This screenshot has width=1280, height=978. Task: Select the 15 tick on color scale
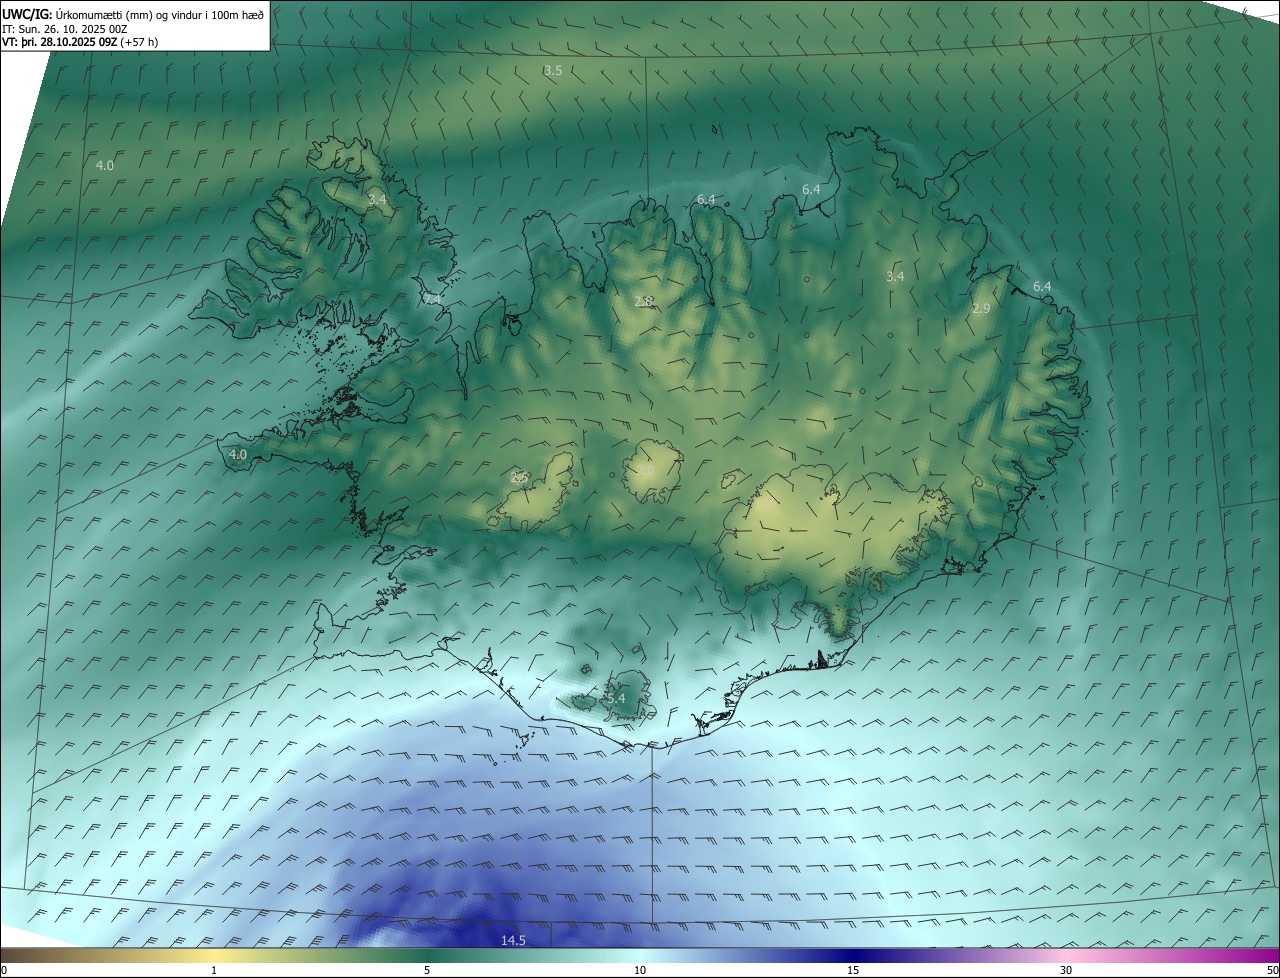click(x=853, y=970)
